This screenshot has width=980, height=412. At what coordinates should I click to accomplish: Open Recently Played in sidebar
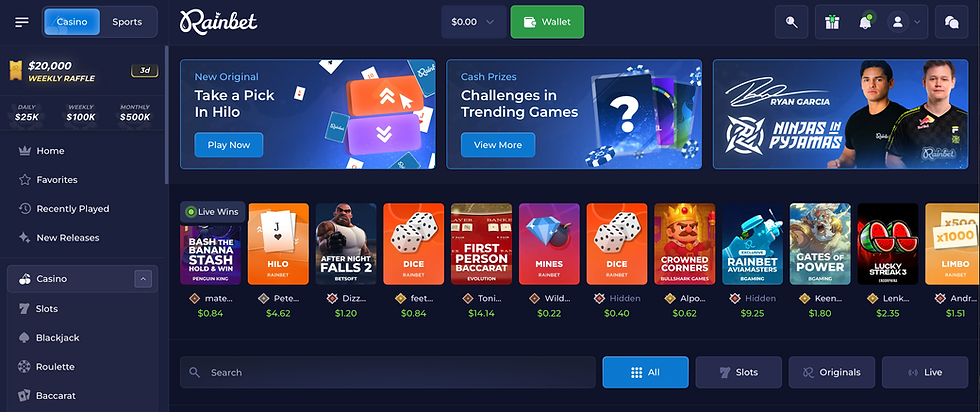(x=64, y=209)
